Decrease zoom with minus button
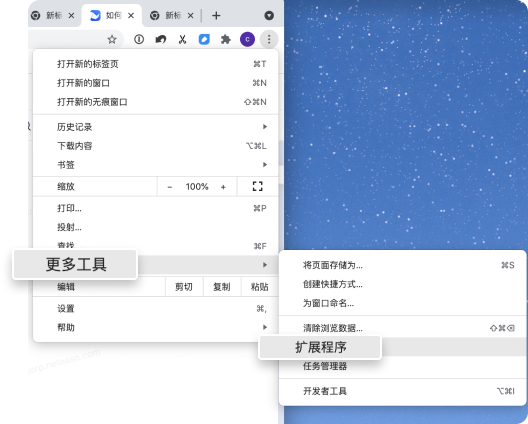The height and width of the screenshot is (424, 528). click(170, 187)
